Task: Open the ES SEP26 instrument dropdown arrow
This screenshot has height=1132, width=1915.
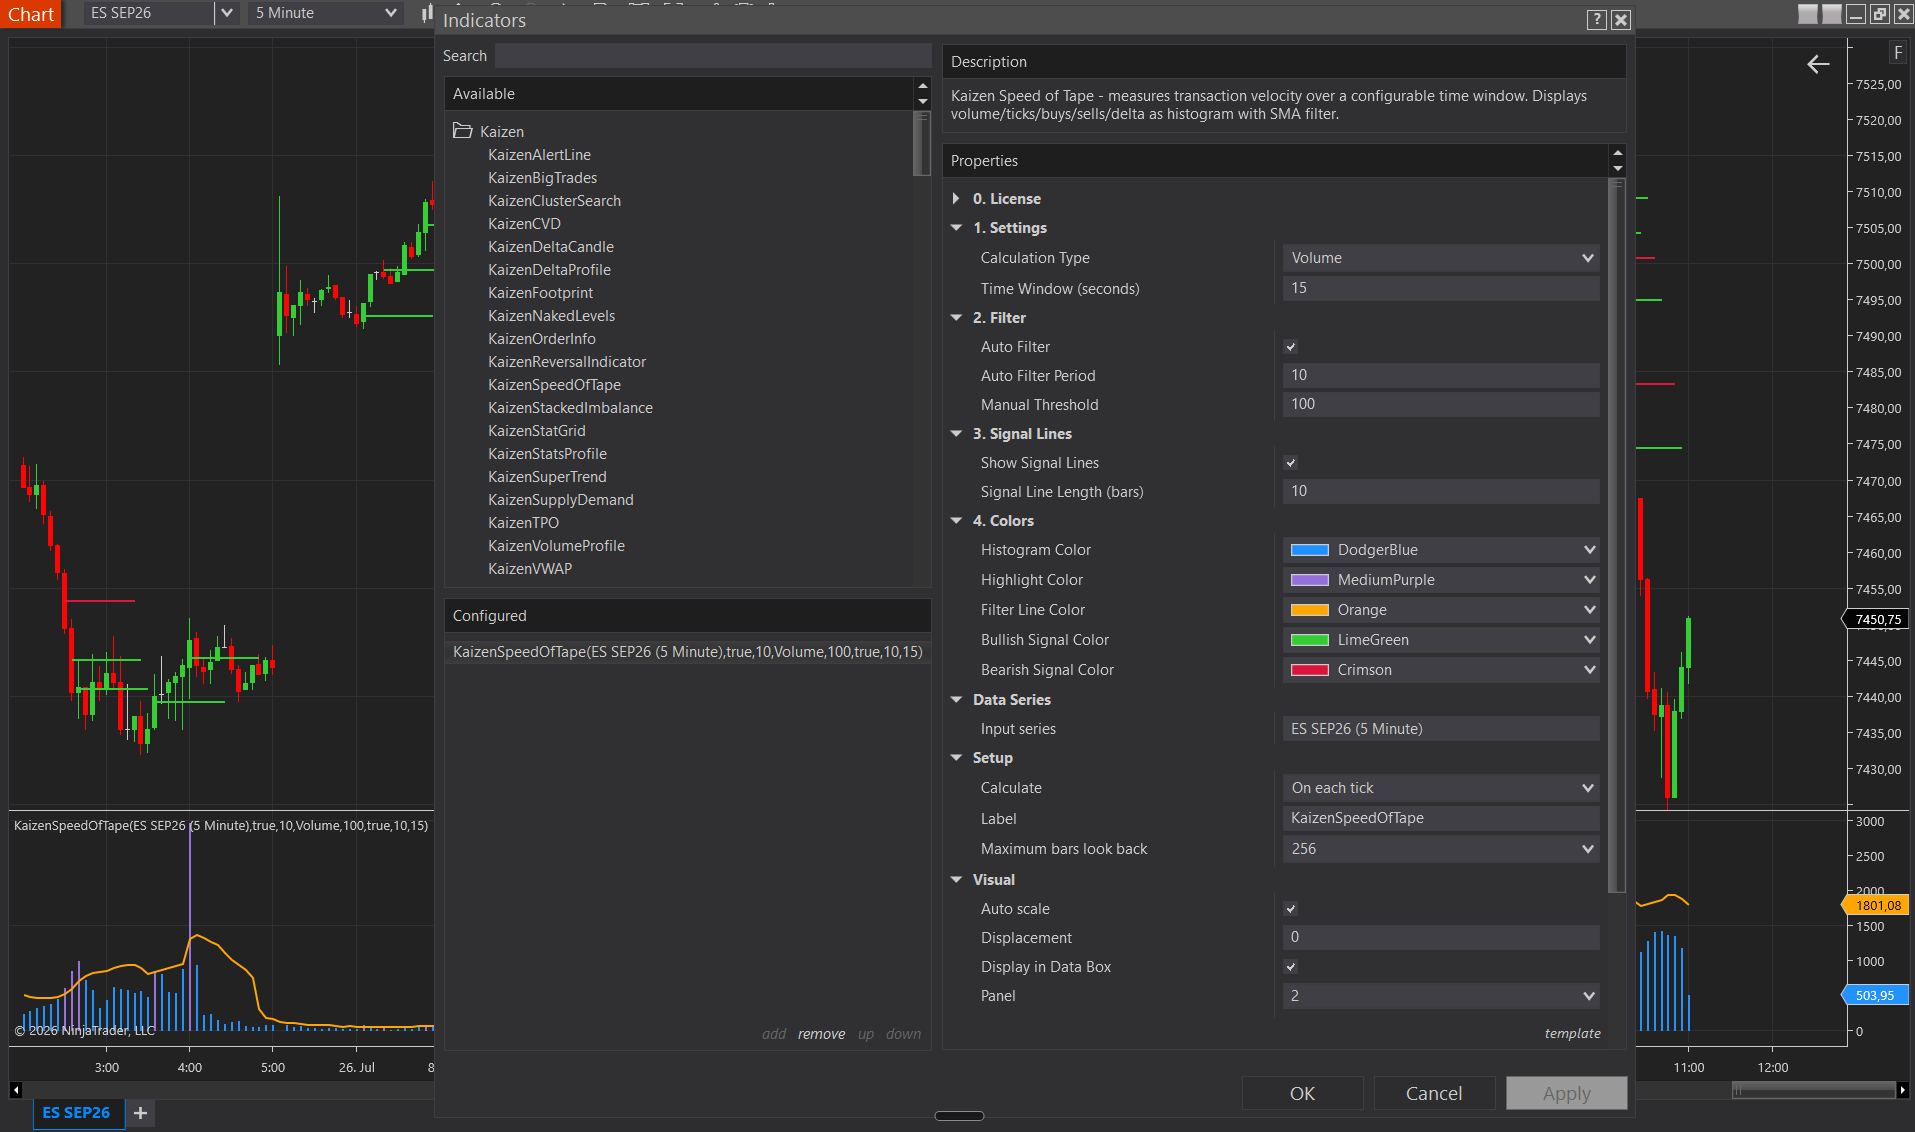Action: pos(227,13)
